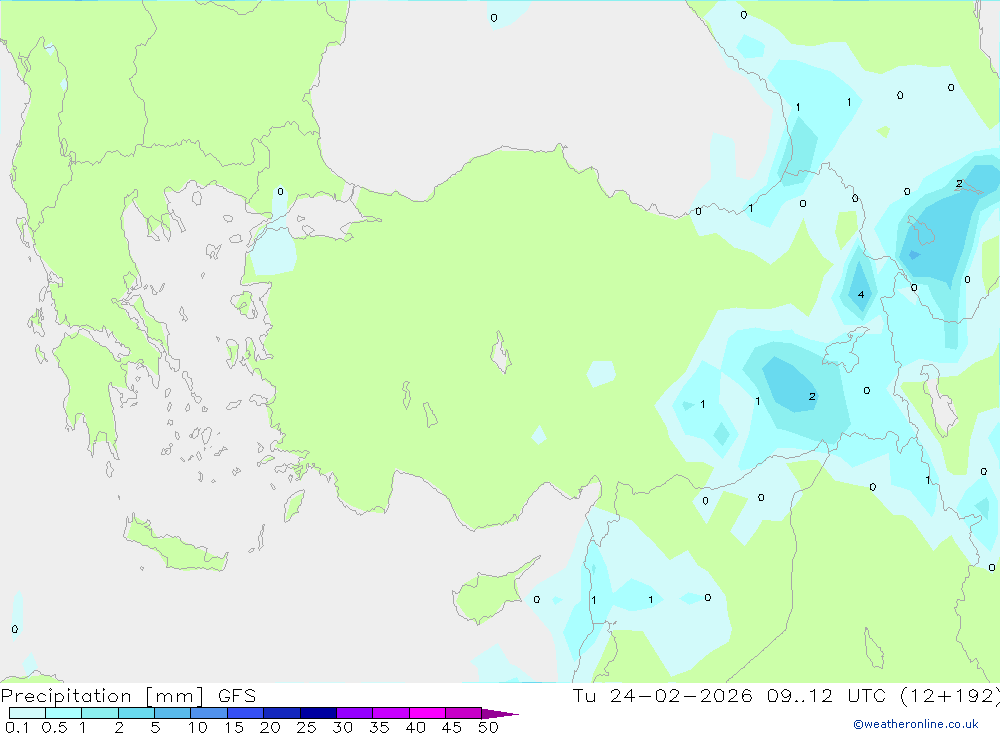
Task: Click the 45–50 mm legend swatch
Action: [x=464, y=713]
